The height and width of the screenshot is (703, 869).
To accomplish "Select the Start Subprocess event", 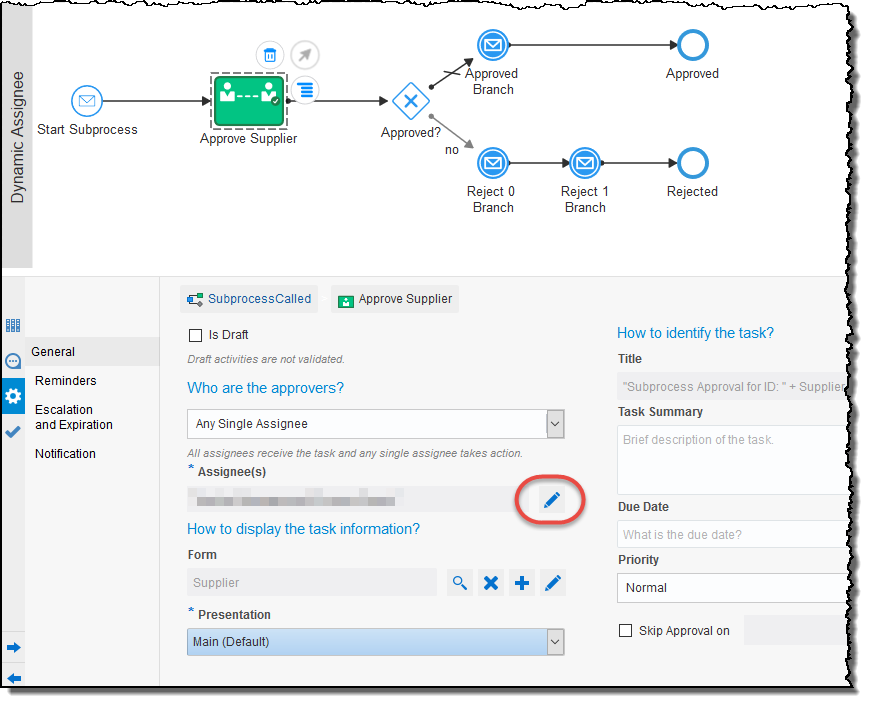I will (x=87, y=101).
